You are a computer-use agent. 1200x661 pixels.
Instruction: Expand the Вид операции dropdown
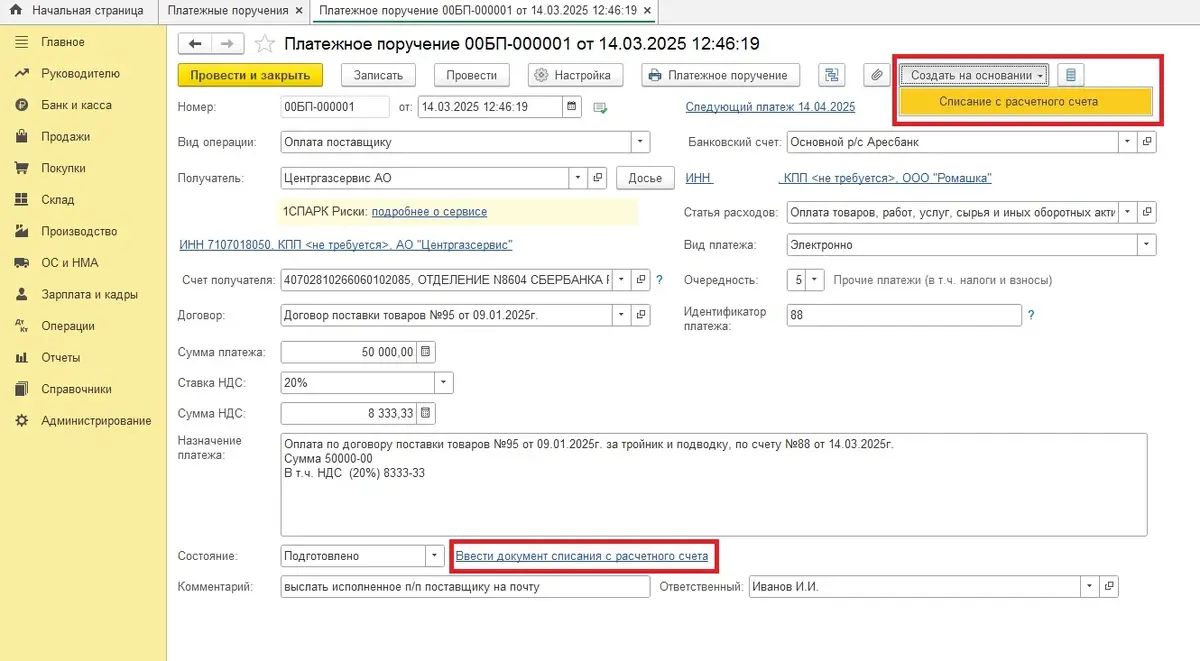coord(641,142)
